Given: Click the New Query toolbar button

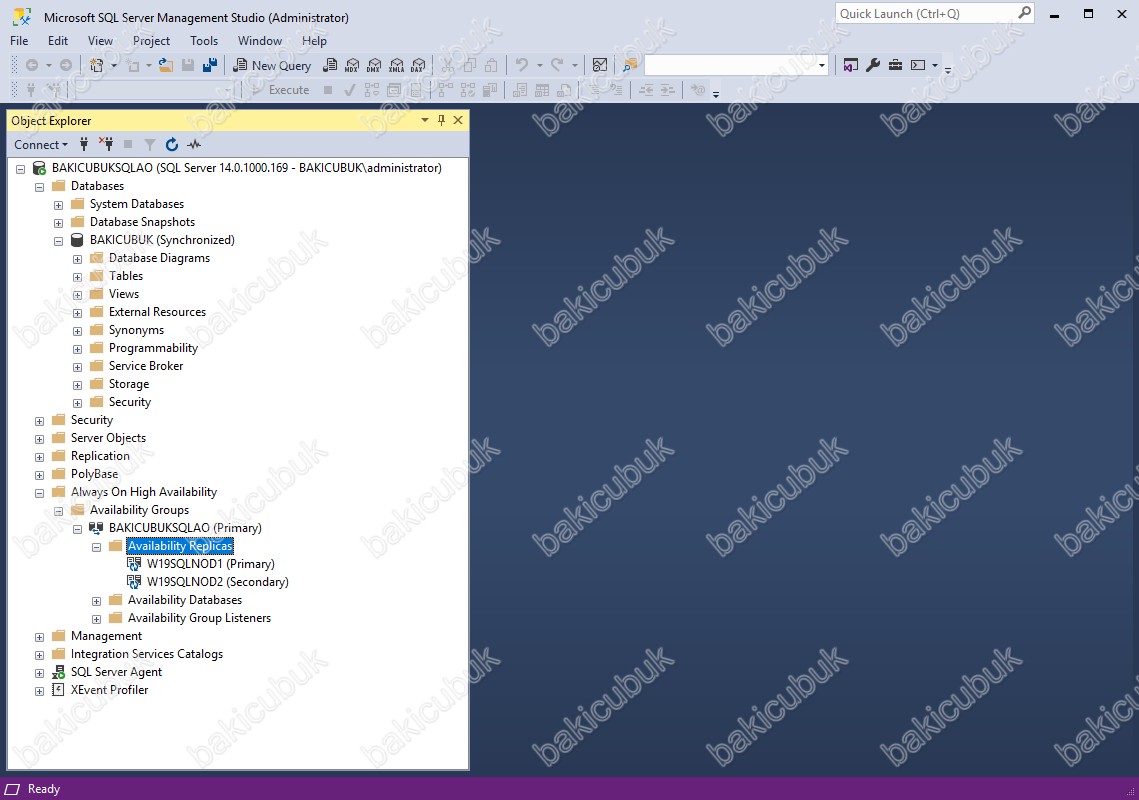Looking at the screenshot, I should (x=272, y=65).
